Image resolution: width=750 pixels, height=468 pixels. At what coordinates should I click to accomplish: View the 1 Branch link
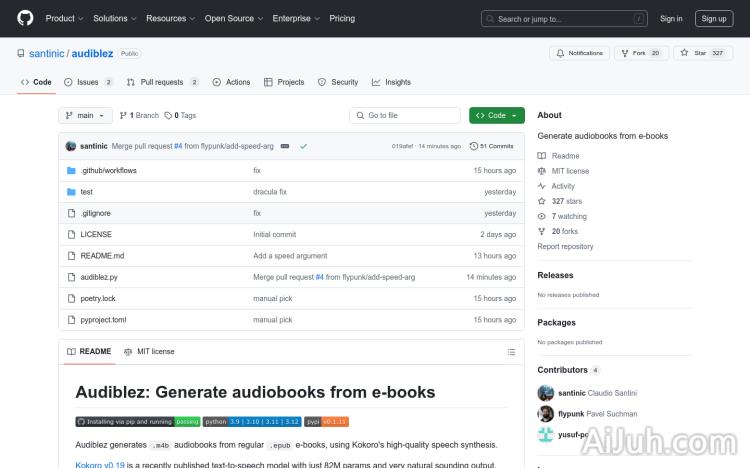[x=139, y=115]
